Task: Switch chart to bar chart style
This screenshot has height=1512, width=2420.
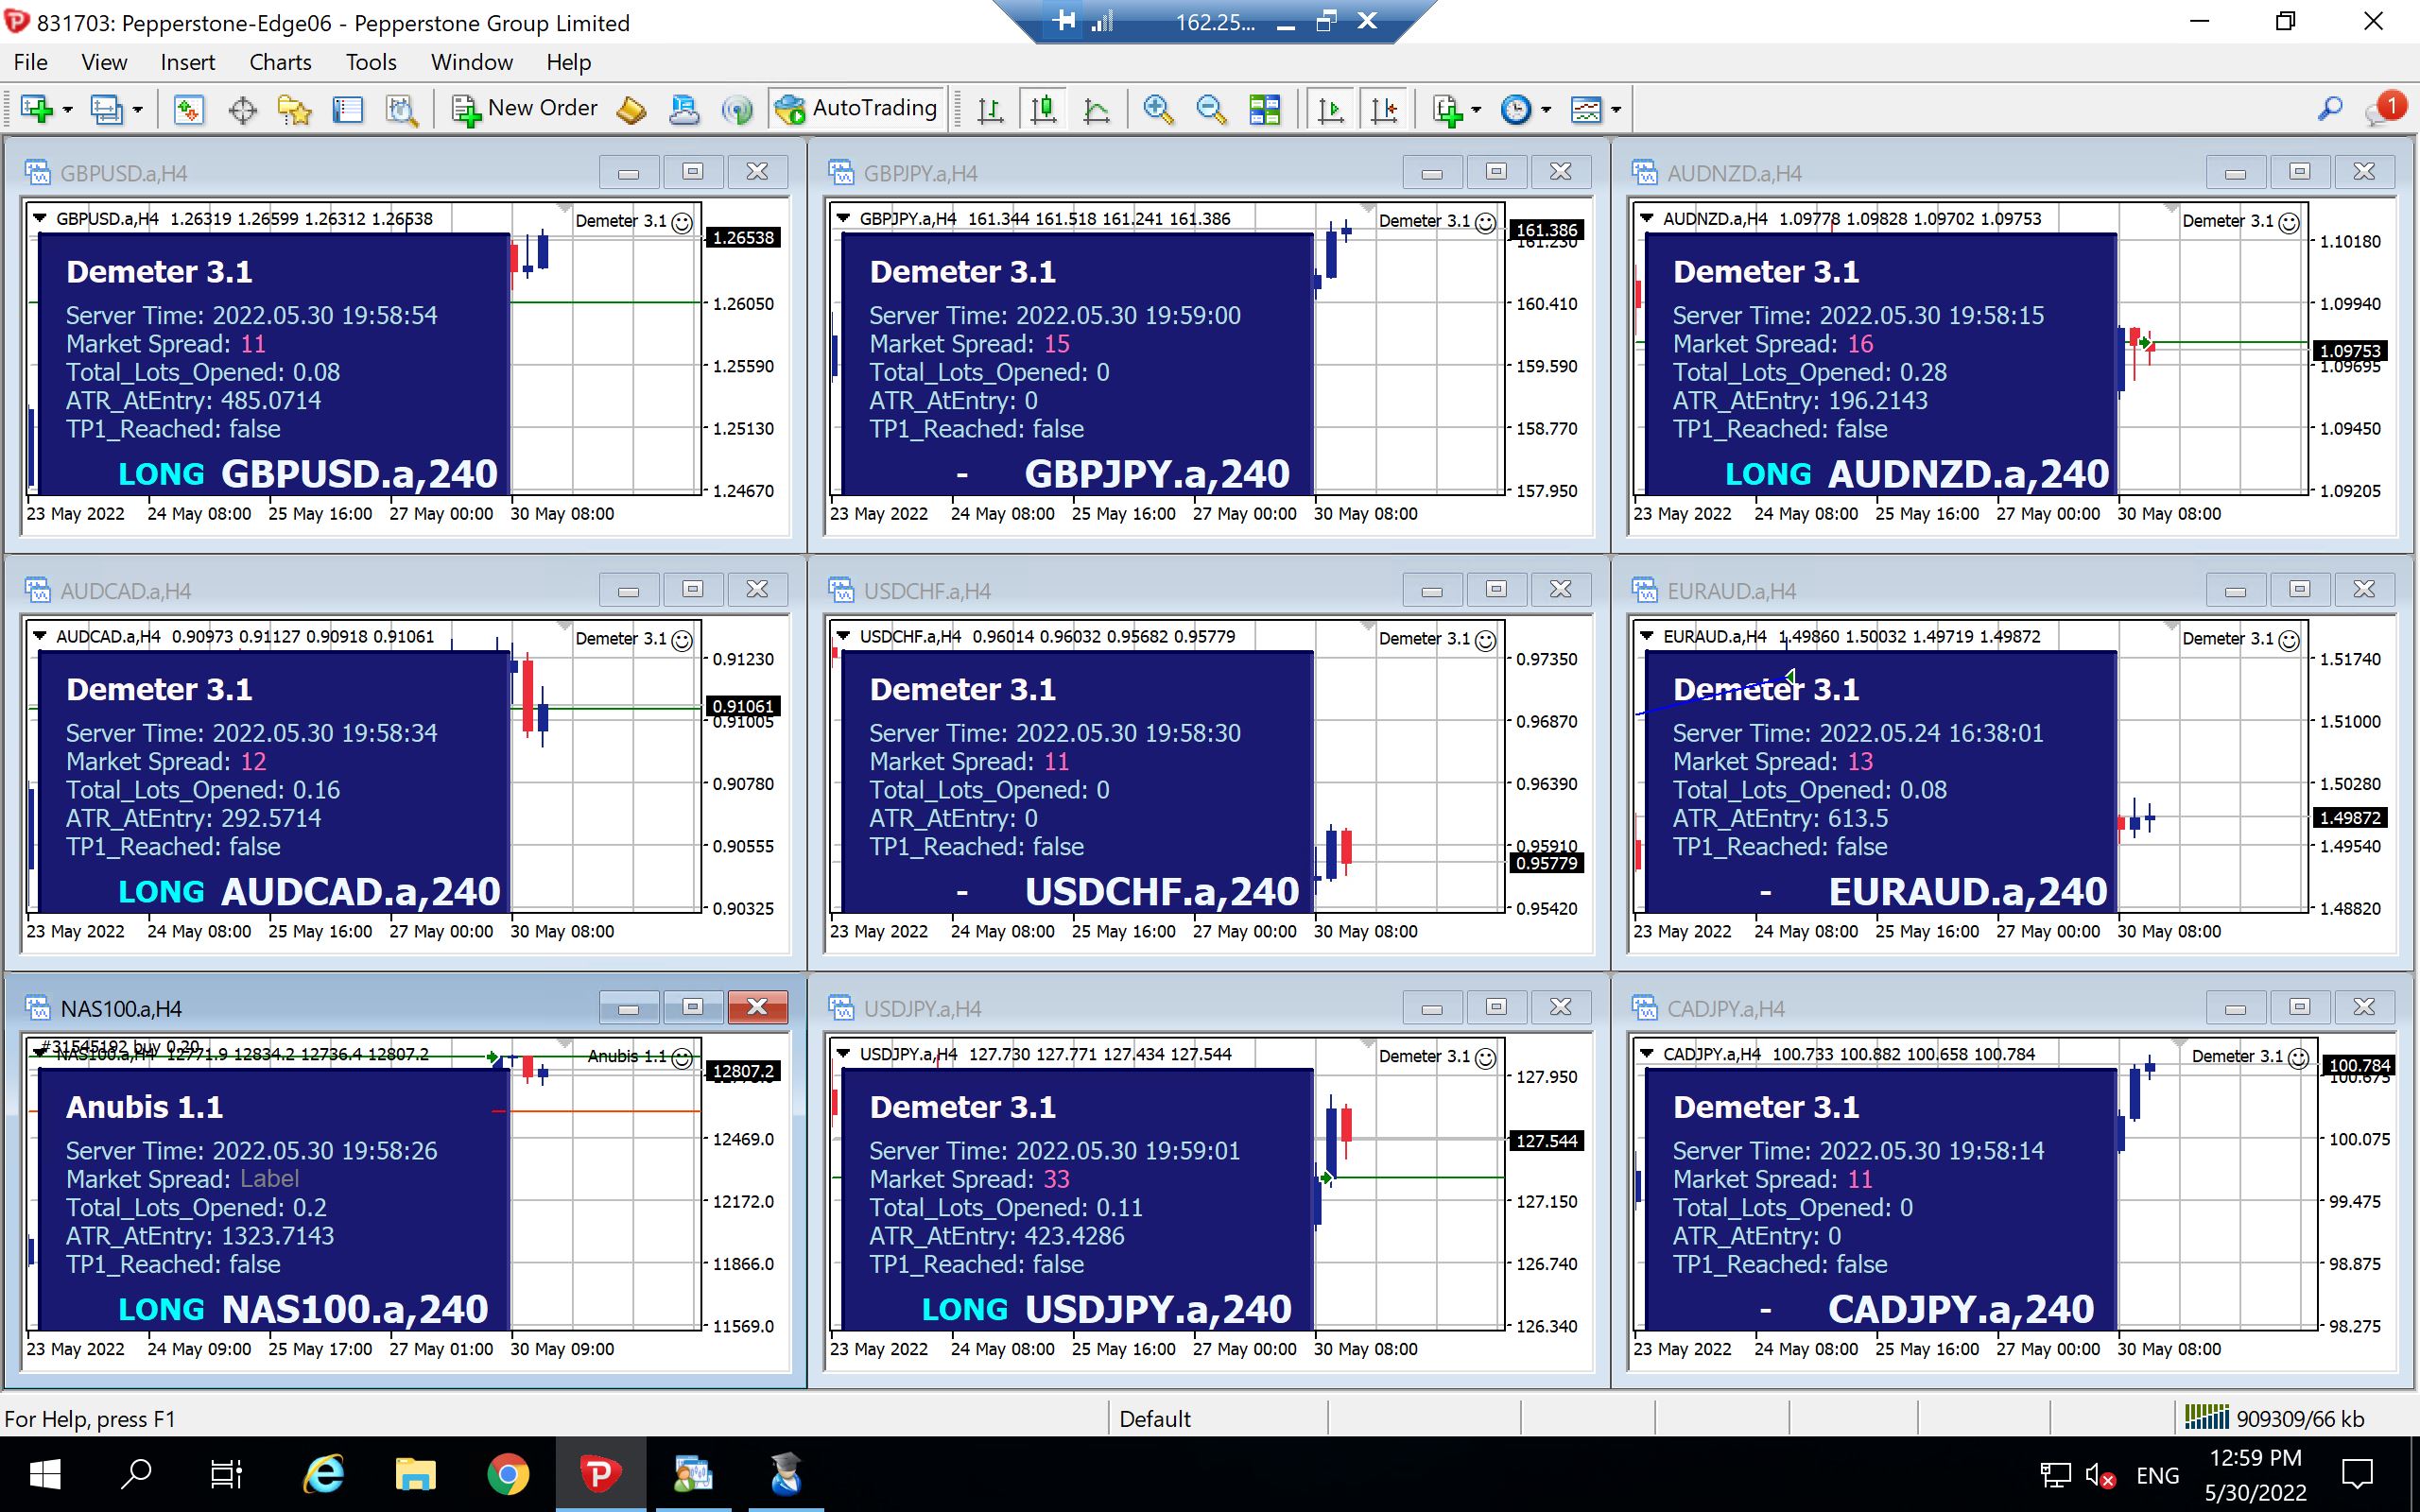Action: (991, 109)
